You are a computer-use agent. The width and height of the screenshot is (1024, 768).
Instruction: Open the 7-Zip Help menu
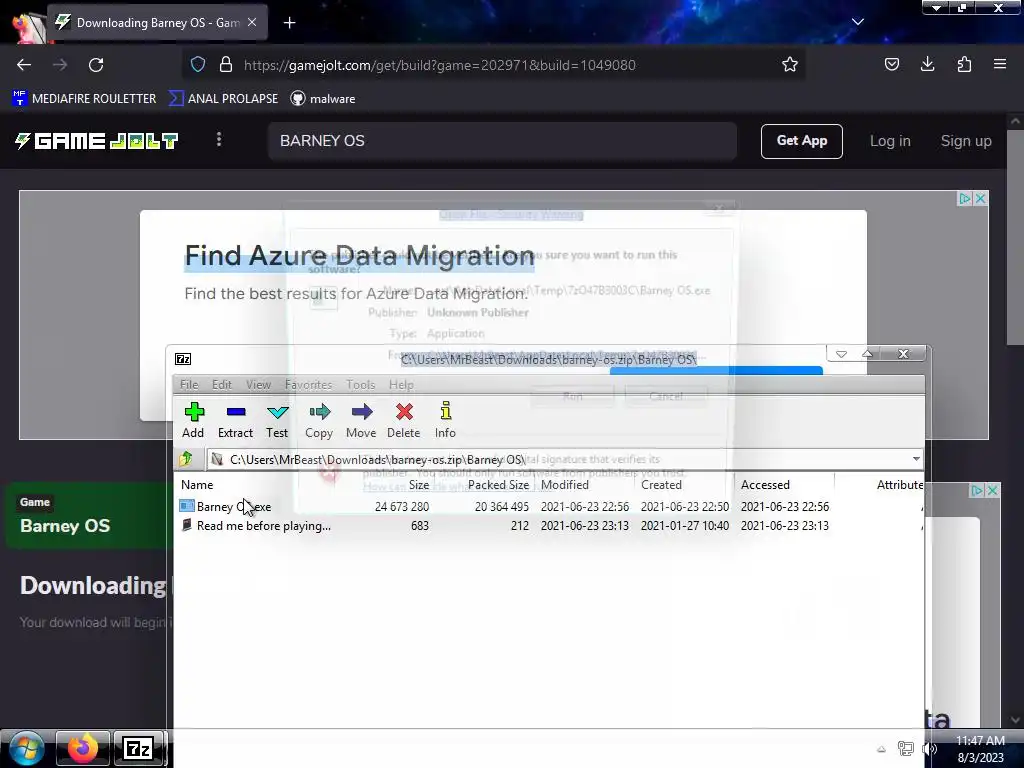401,385
